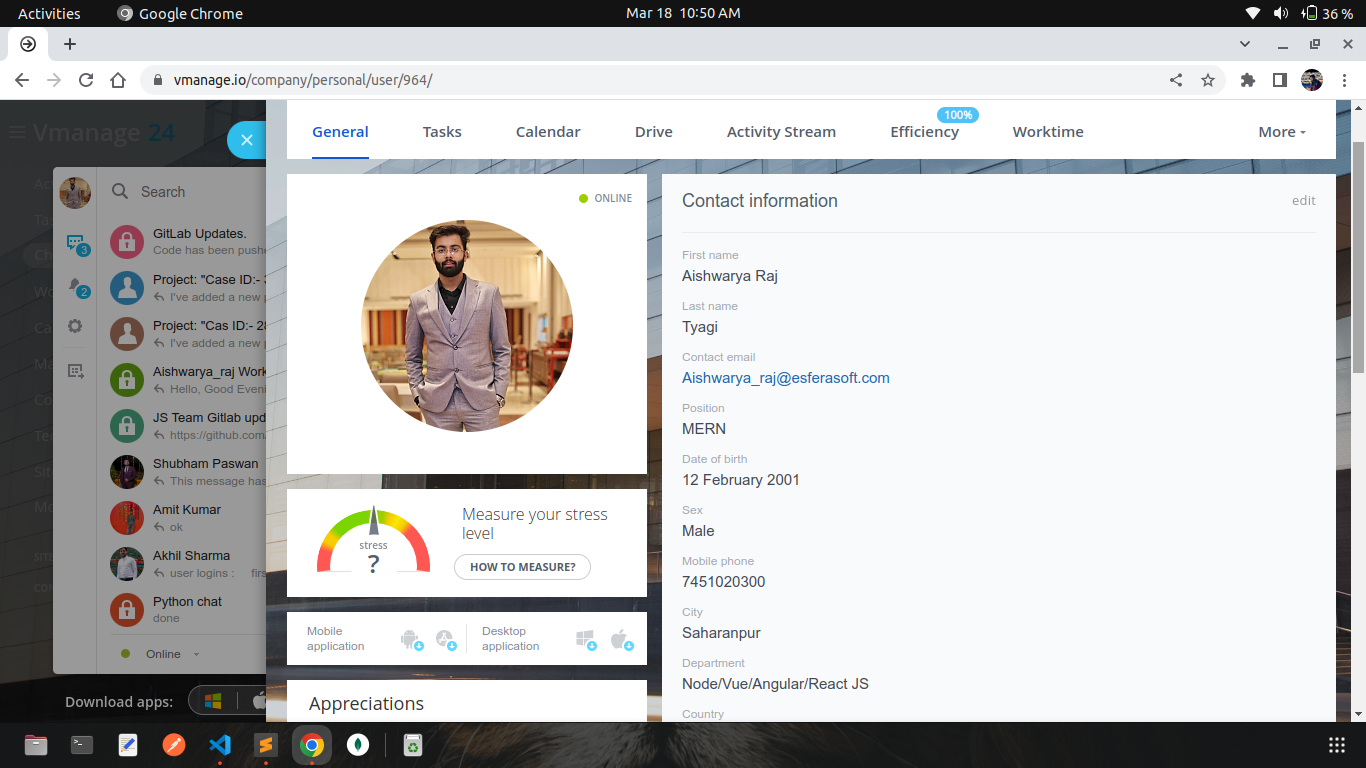Download the Android mobile application
The height and width of the screenshot is (768, 1366).
tap(410, 638)
